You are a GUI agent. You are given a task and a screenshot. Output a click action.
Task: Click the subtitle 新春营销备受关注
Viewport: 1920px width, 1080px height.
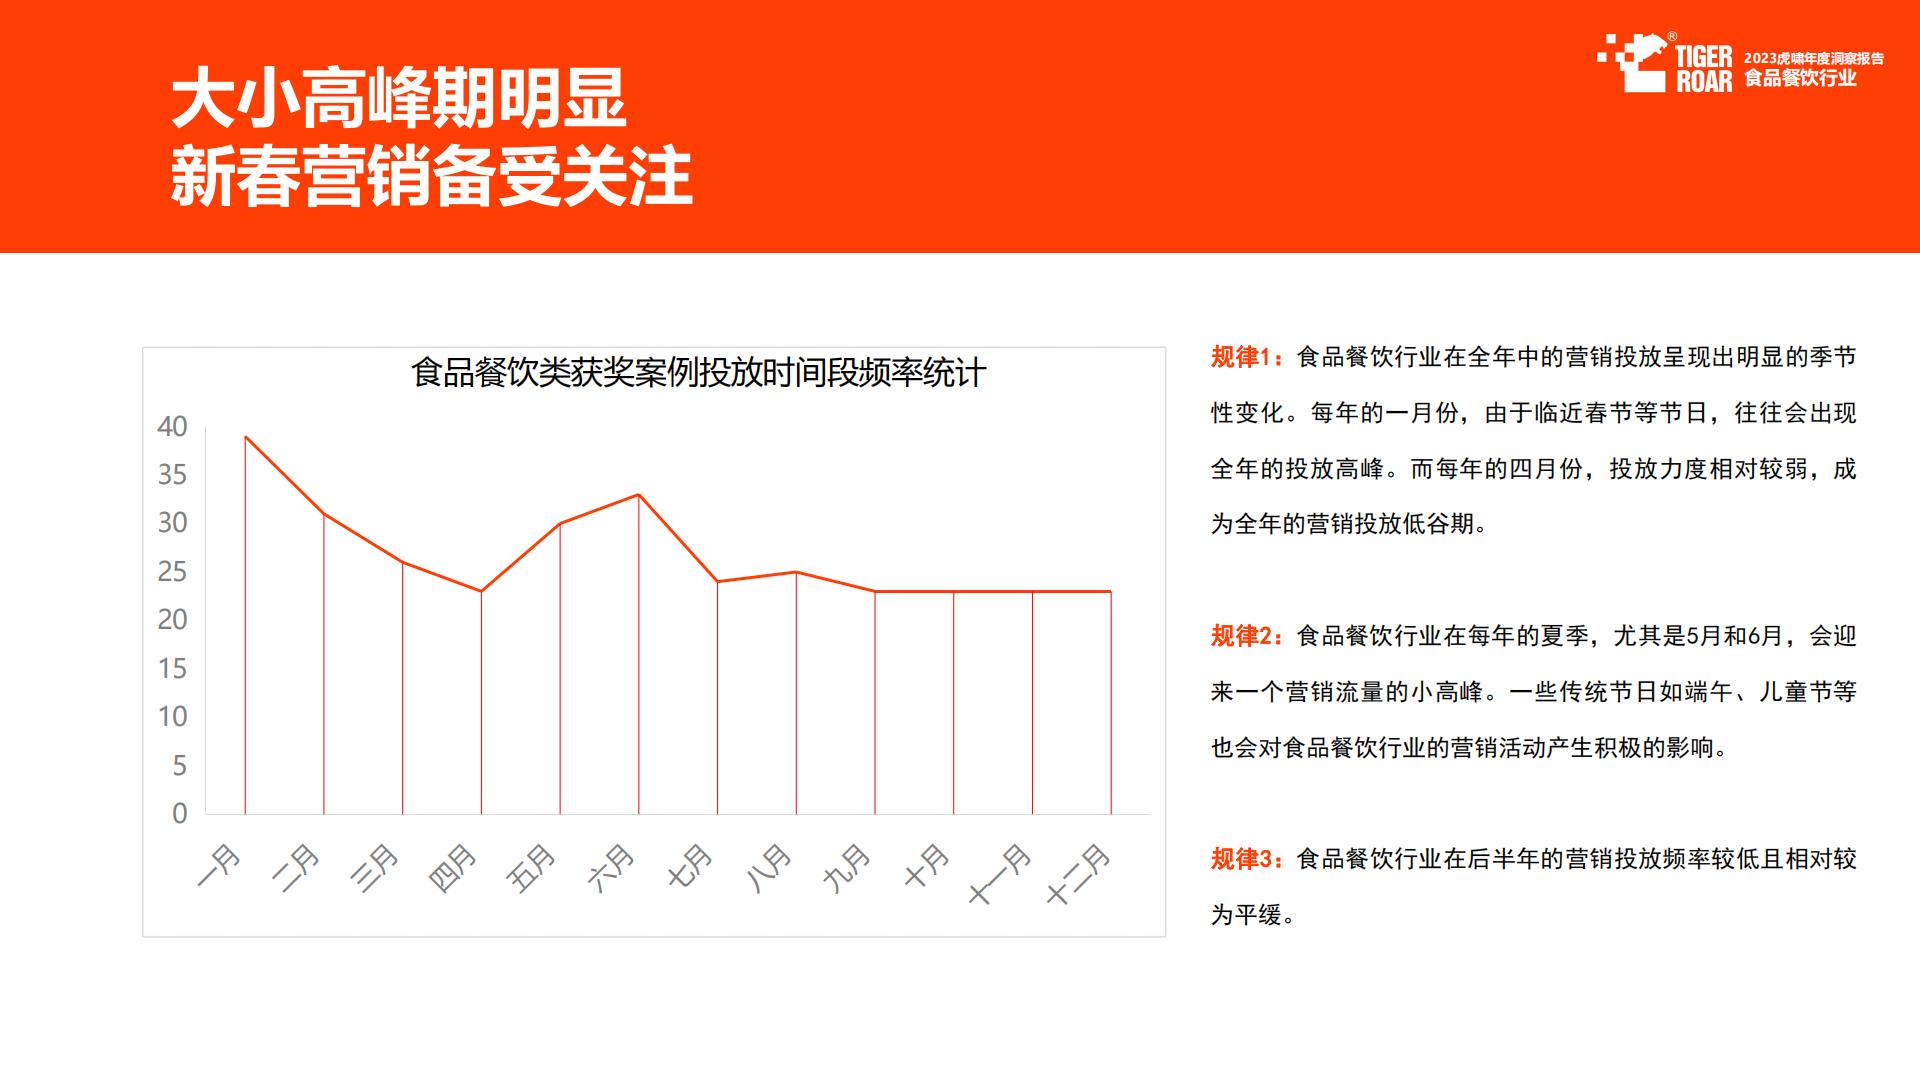coord(432,177)
